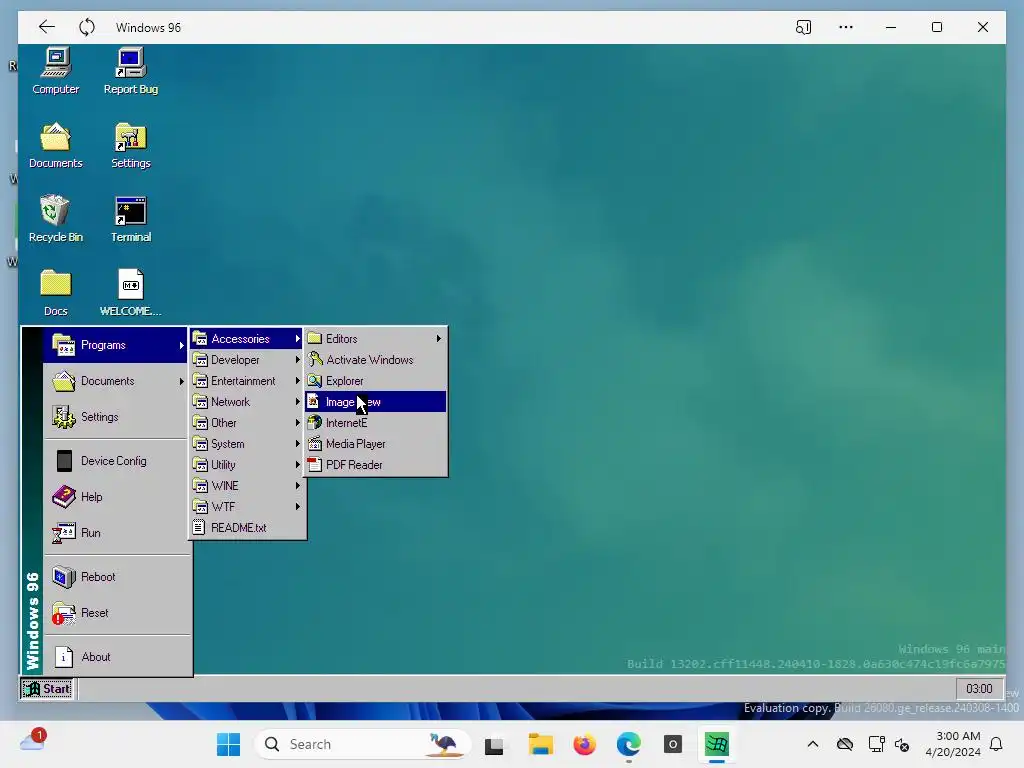Launch PDF Reader from Accessories
Viewport: 1024px width, 768px height.
376,464
